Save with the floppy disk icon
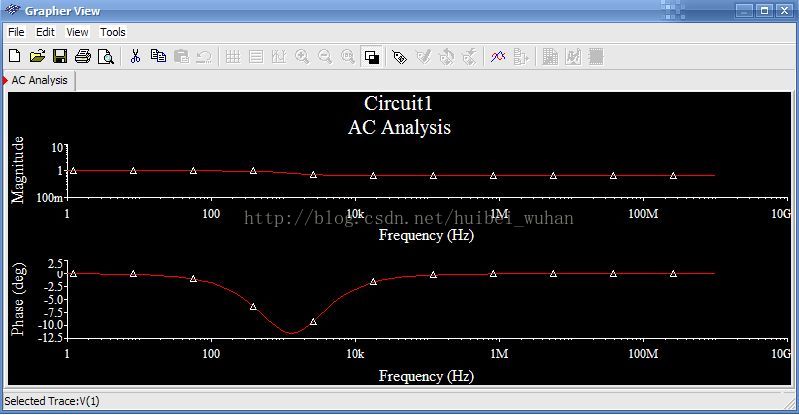This screenshot has width=799, height=415. (x=60, y=56)
